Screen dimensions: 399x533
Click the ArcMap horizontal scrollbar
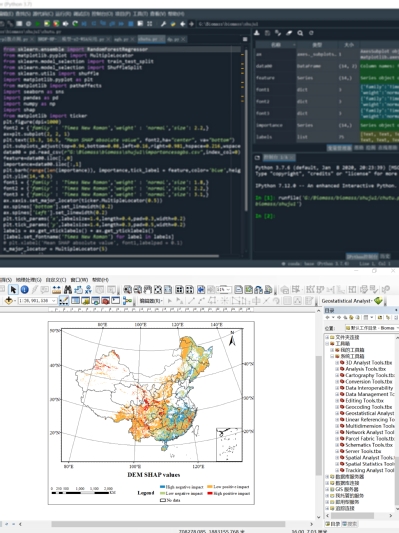coord(168,524)
